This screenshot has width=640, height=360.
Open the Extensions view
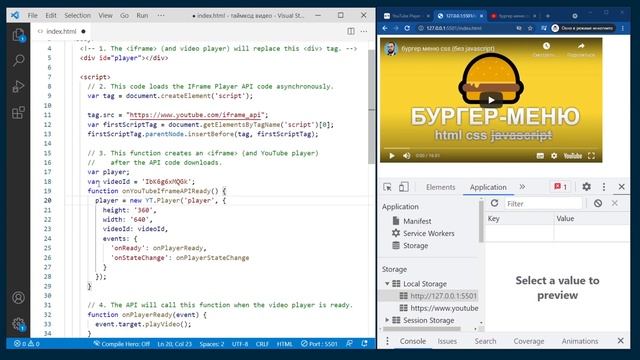pos(18,113)
